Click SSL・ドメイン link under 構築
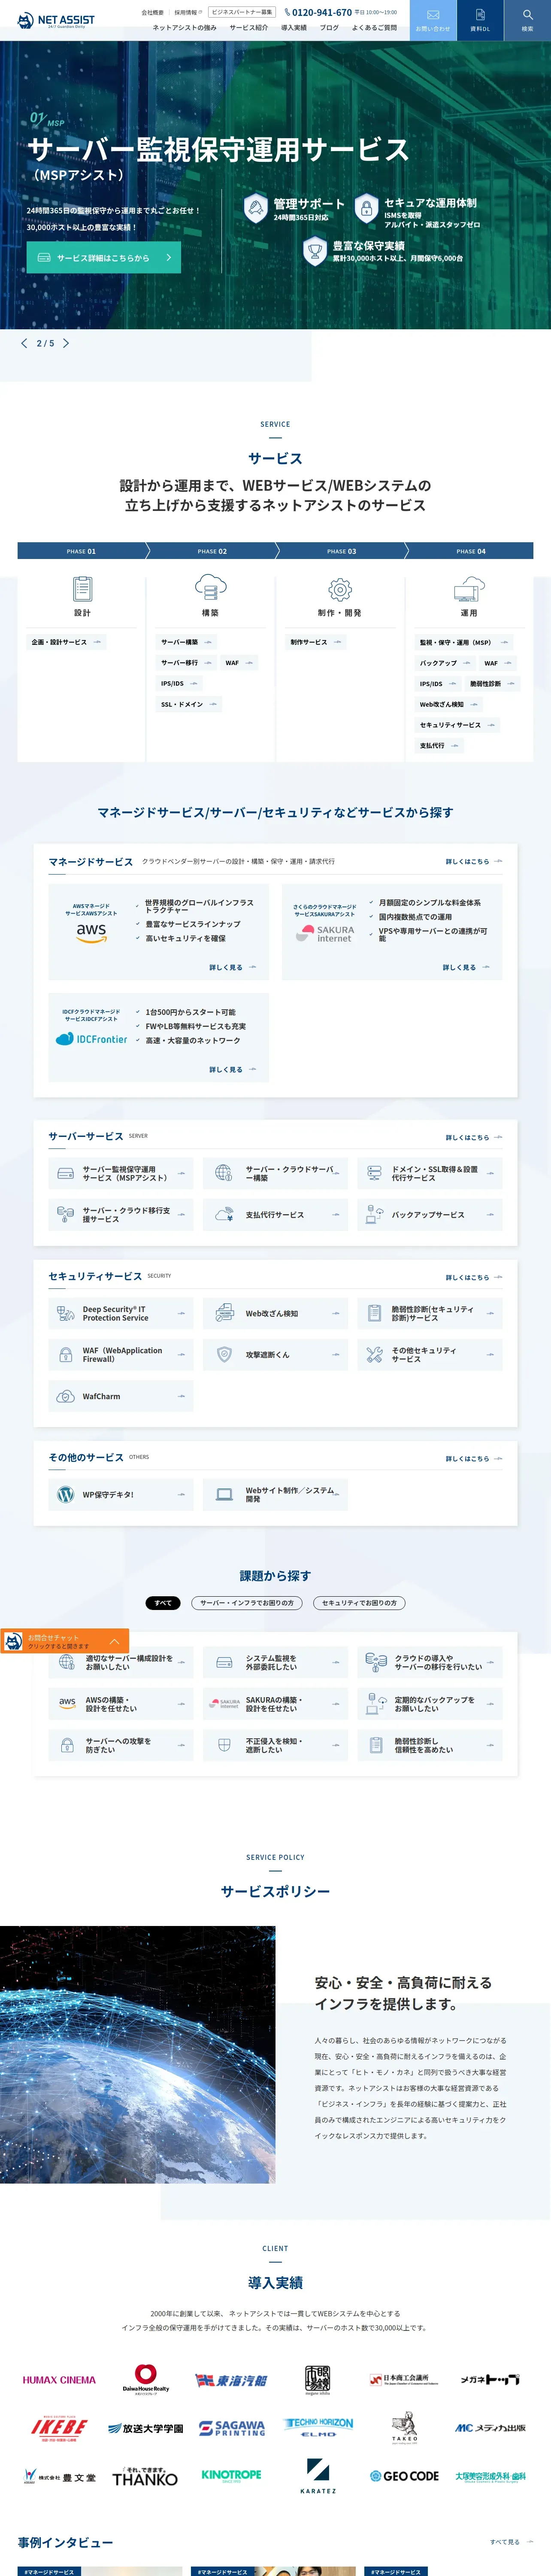The width and height of the screenshot is (551, 2576). (x=189, y=704)
